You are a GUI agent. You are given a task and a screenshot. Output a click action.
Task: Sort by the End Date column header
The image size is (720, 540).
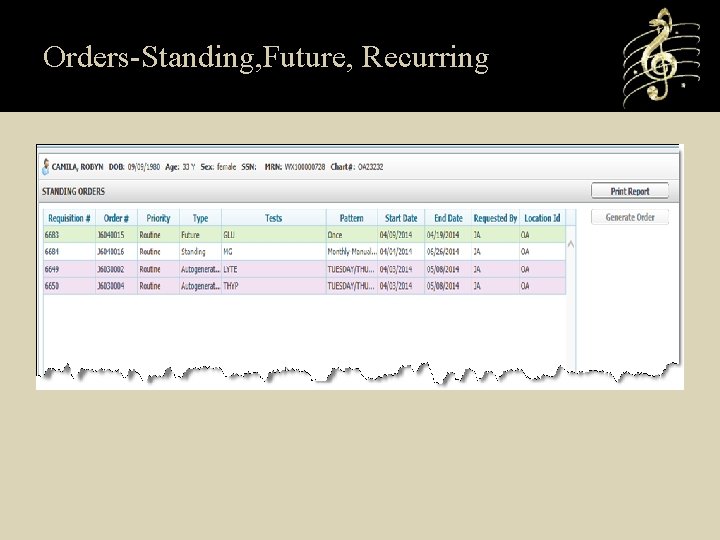(448, 218)
